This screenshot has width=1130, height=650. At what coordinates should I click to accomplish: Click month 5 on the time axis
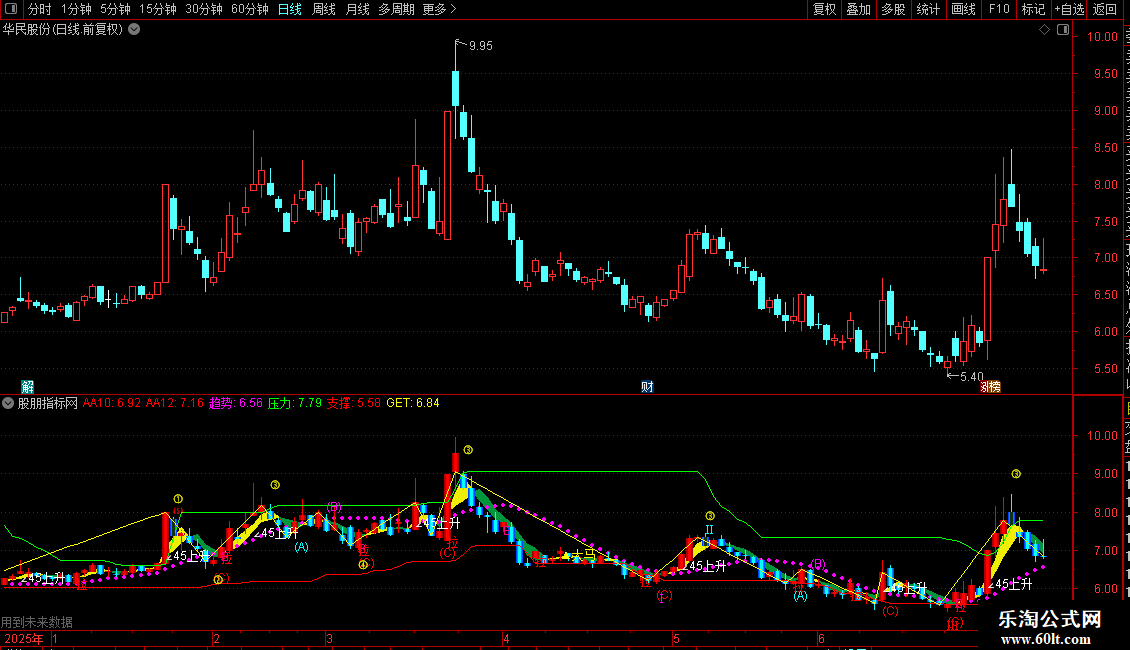click(x=676, y=639)
